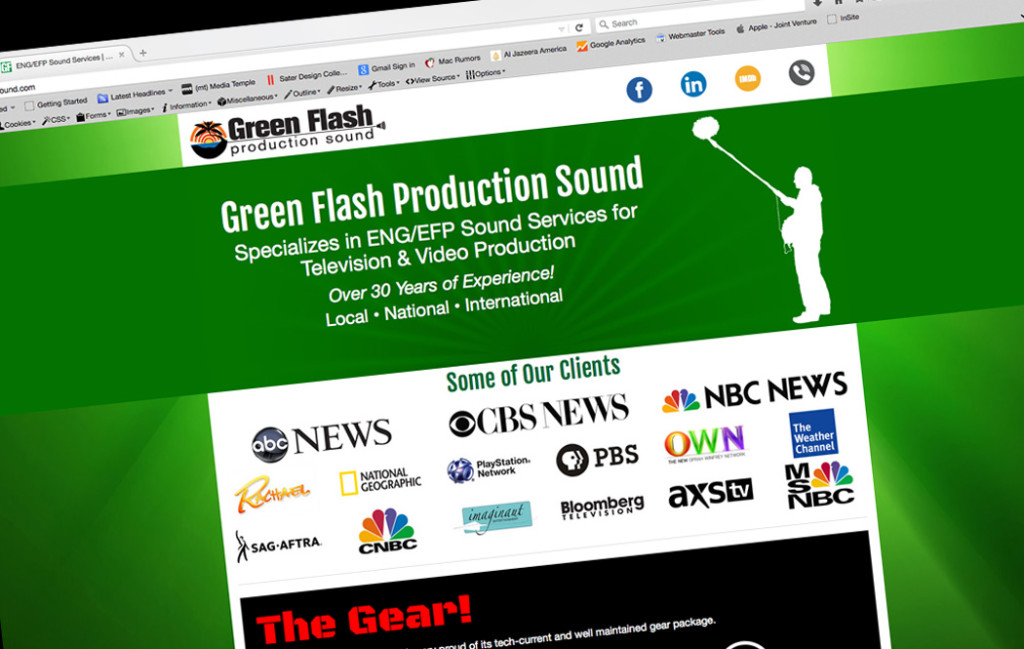The image size is (1024, 649).
Task: Open the CSS developer menu
Action: [56, 119]
